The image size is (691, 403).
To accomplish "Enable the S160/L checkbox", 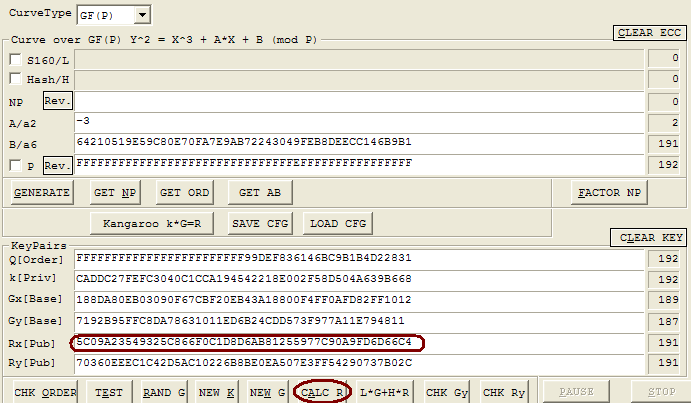I will [15, 60].
